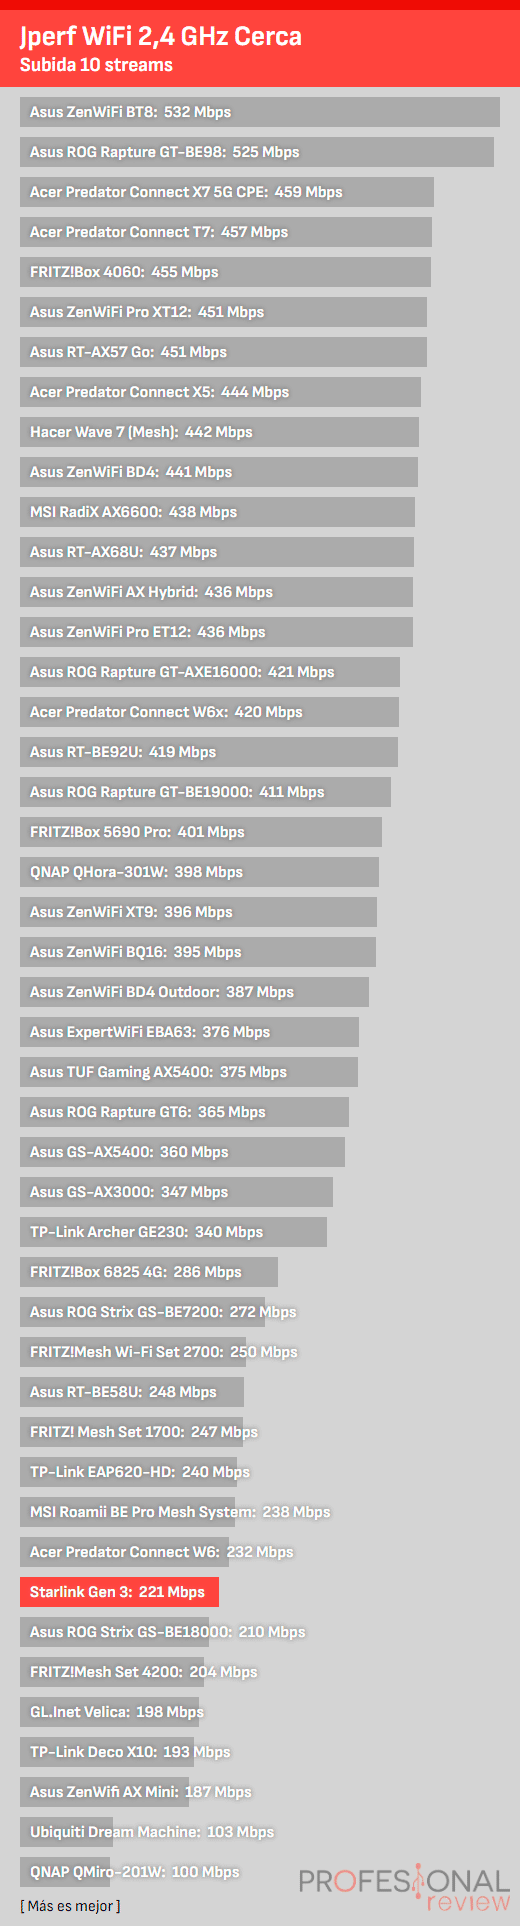Screen dimensions: 520x1926
Task: Click the GL.Inet Velica 198 Mbps bar
Action: click(109, 1712)
